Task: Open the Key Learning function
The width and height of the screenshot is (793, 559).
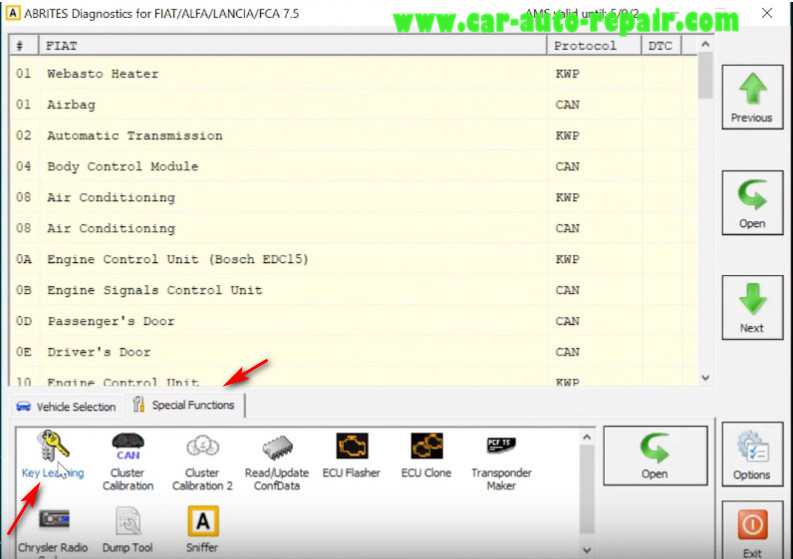Action: click(x=53, y=454)
